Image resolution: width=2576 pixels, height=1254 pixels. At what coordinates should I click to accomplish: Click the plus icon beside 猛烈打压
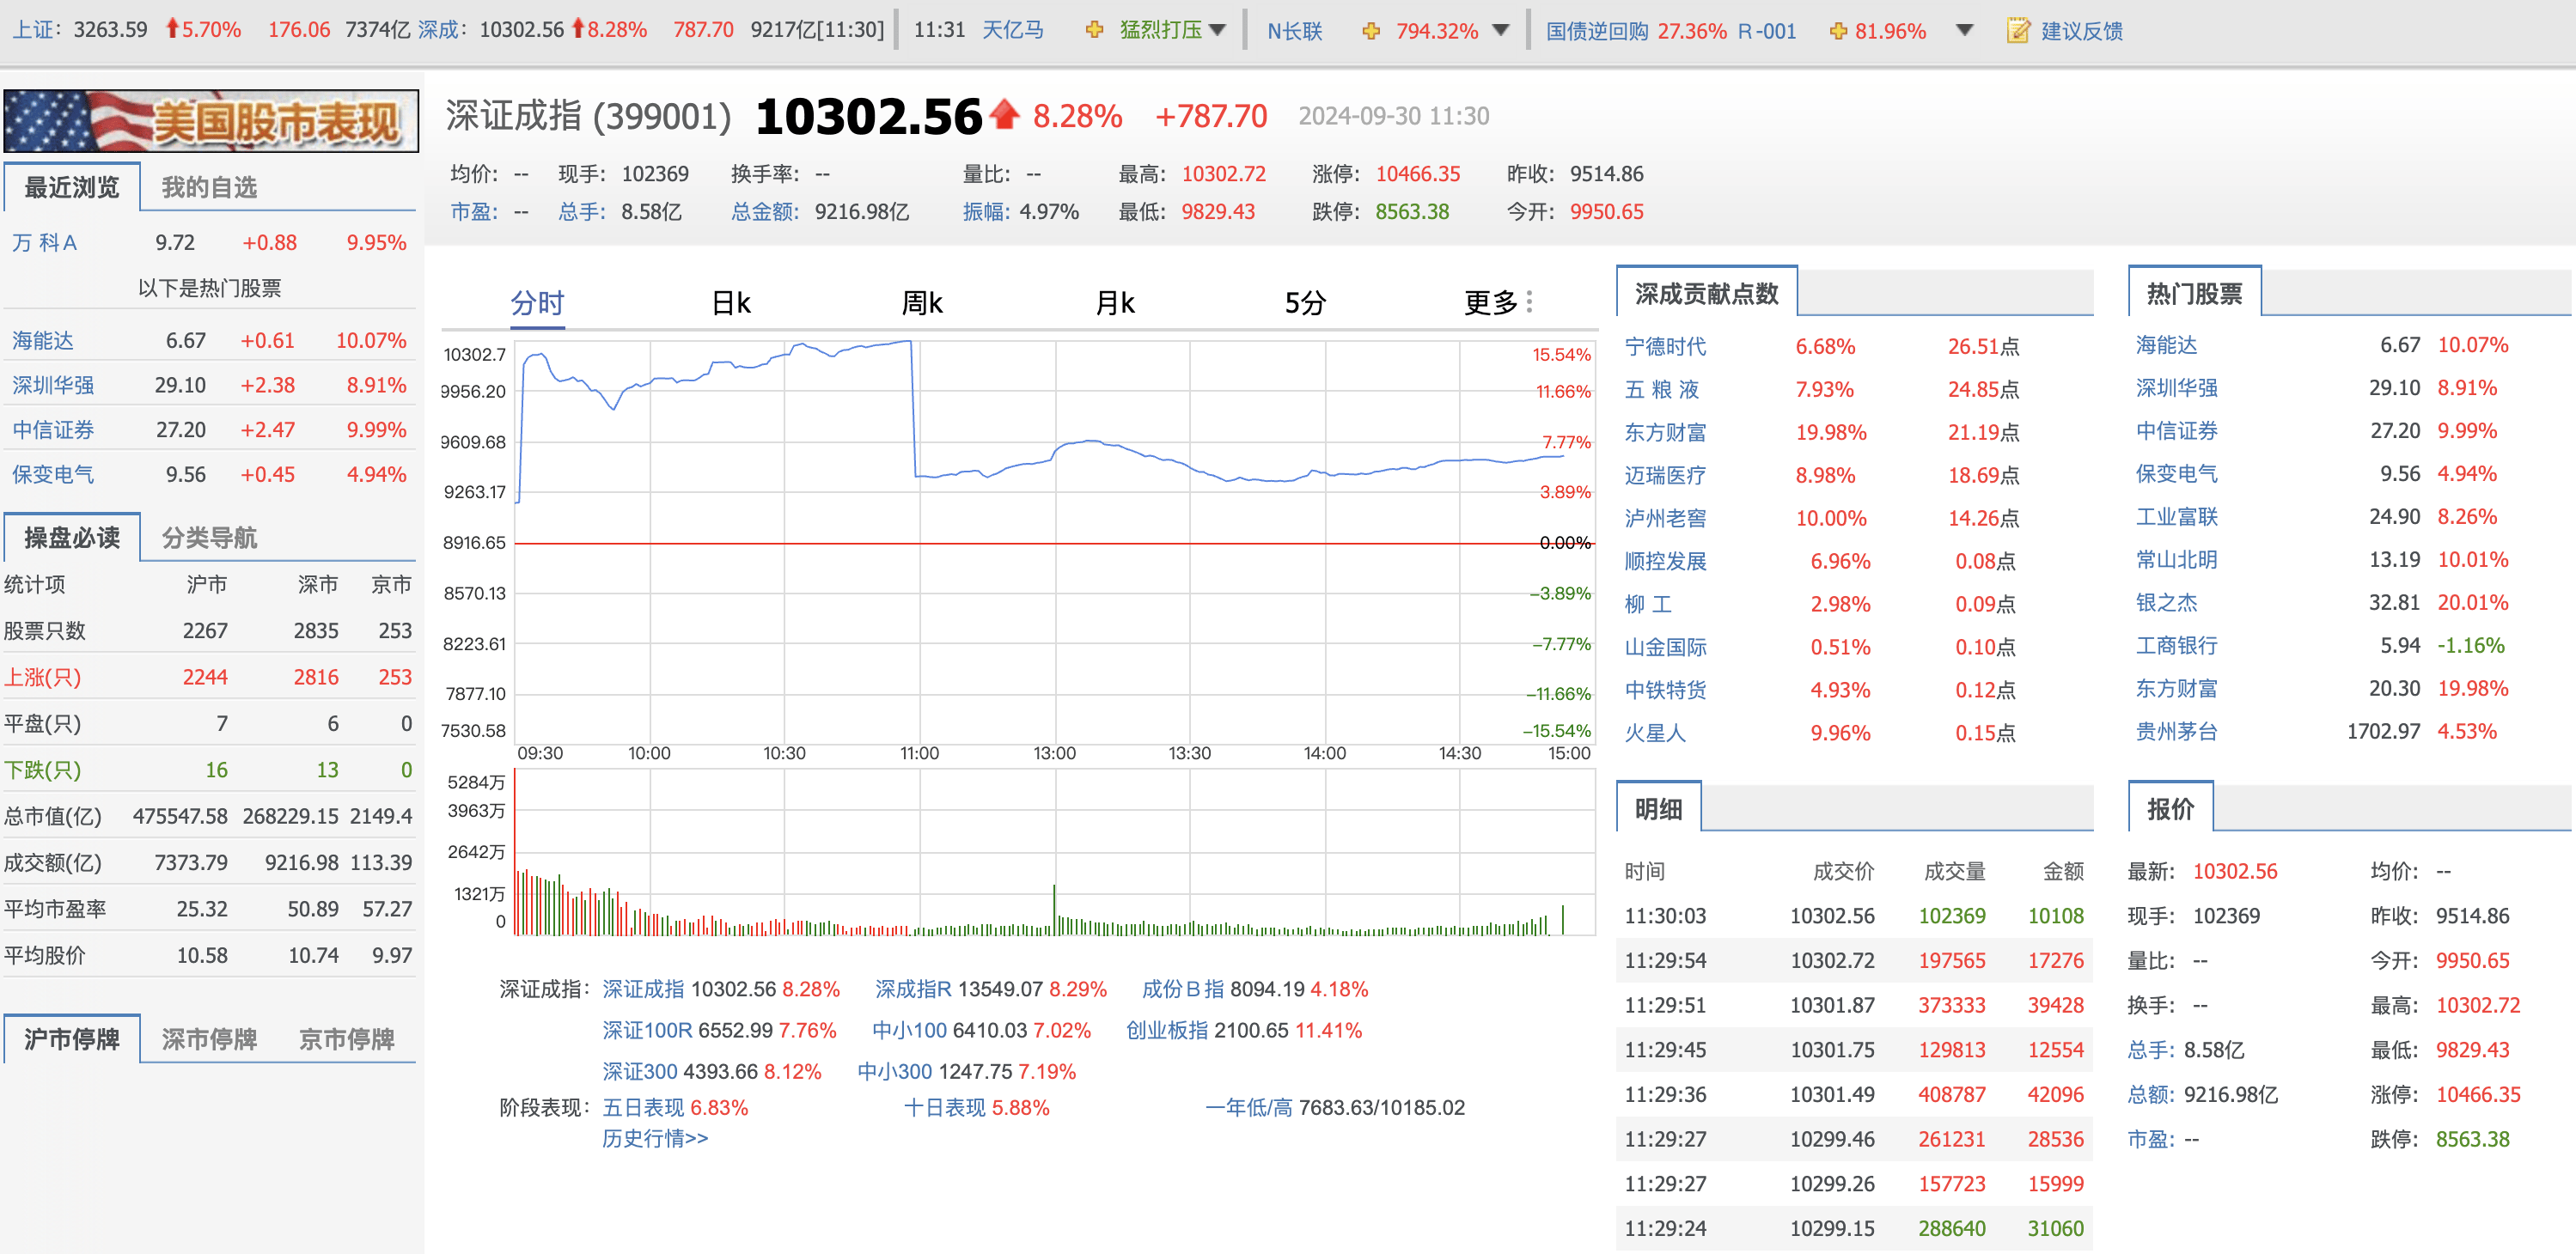(1094, 30)
